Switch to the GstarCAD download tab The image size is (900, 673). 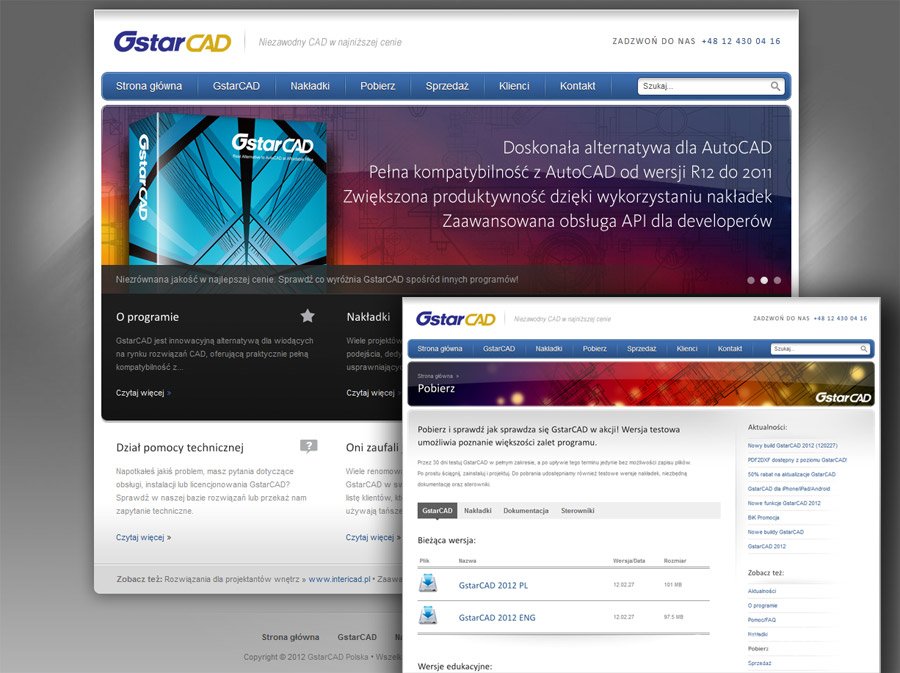[x=437, y=511]
